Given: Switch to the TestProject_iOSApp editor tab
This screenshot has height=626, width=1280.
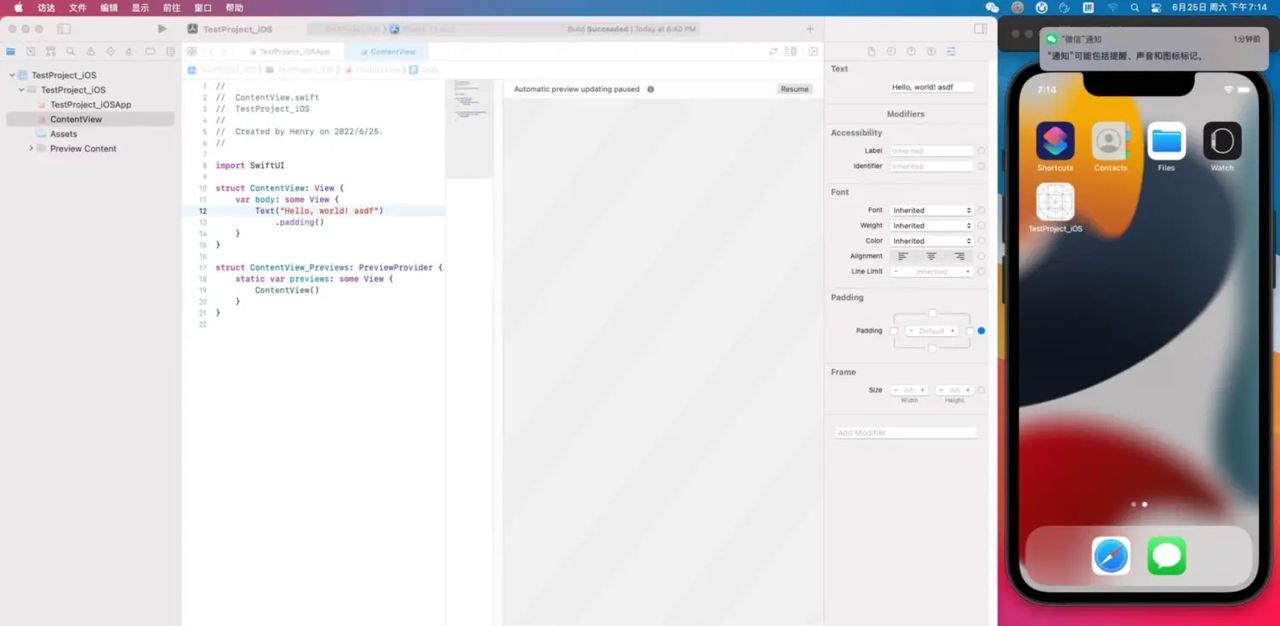Looking at the screenshot, I should 294,51.
